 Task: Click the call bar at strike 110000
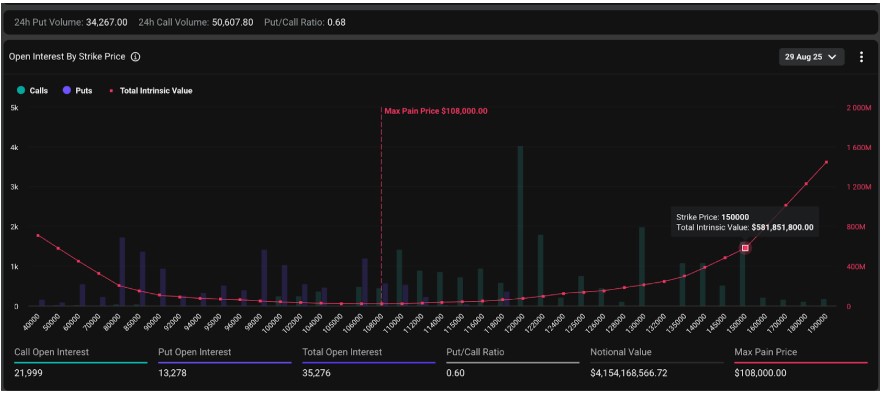click(399, 278)
